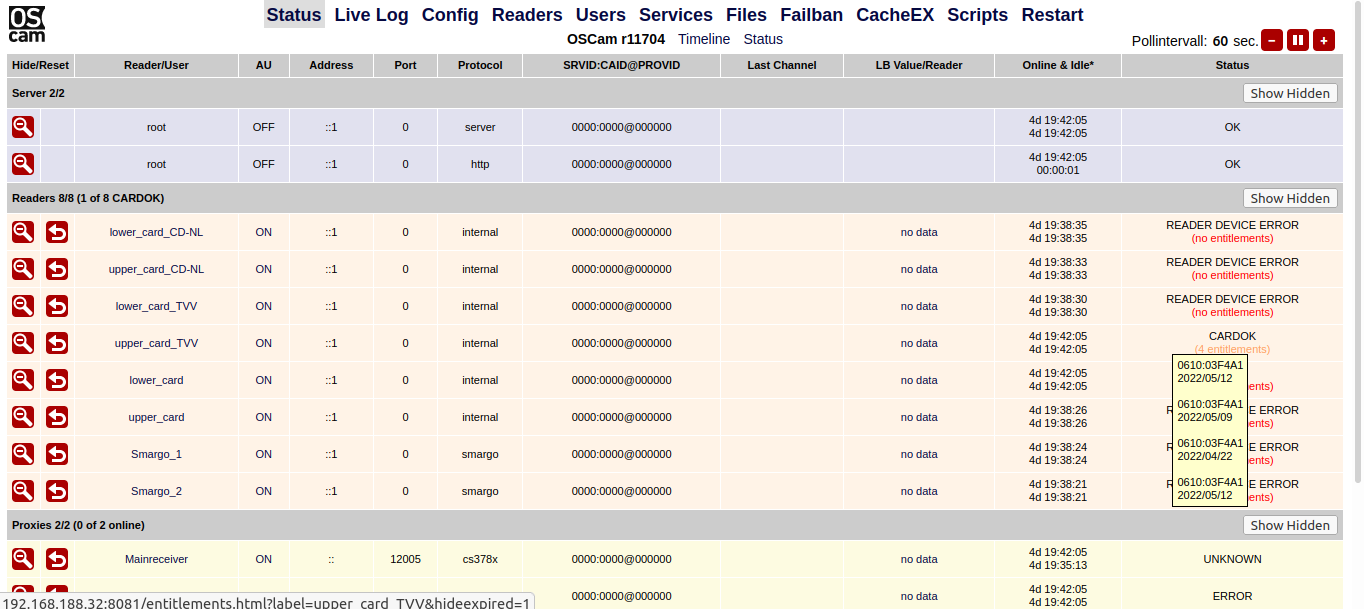The width and height of the screenshot is (1364, 609).
Task: Reset the upper_card_CD-NL reader via arrow icon
Action: point(57,269)
